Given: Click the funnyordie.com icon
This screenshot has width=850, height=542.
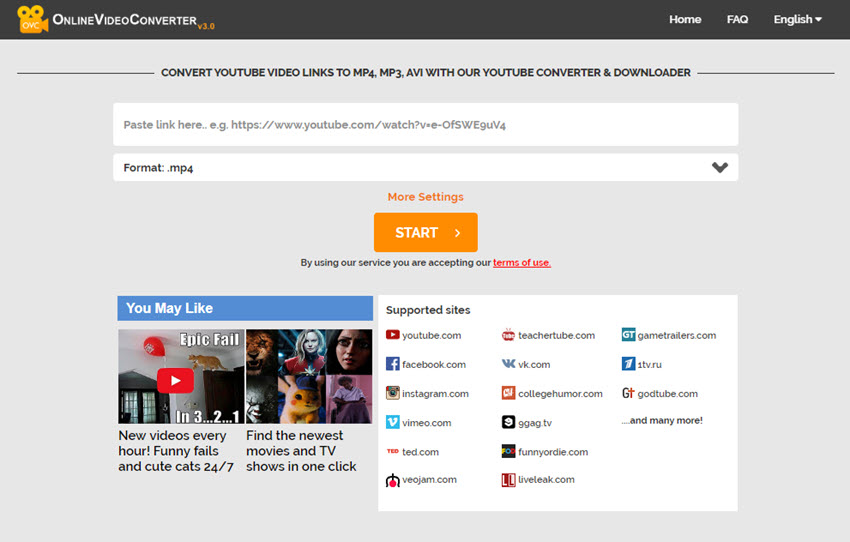Looking at the screenshot, I should 508,451.
